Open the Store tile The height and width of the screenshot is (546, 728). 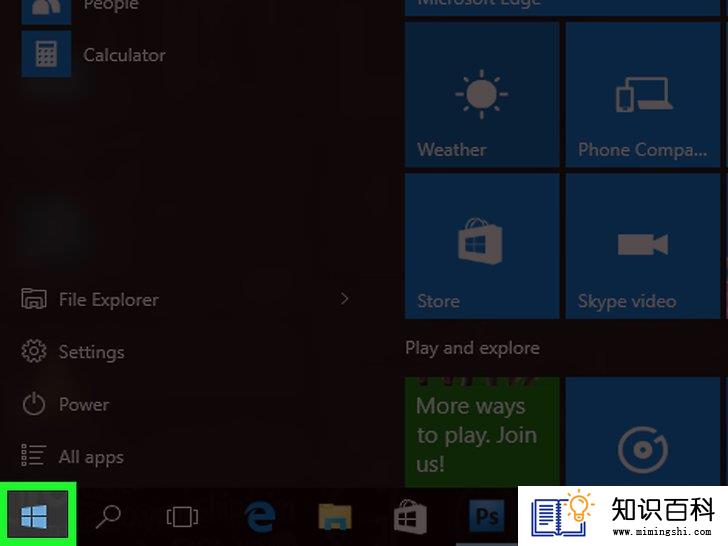482,246
